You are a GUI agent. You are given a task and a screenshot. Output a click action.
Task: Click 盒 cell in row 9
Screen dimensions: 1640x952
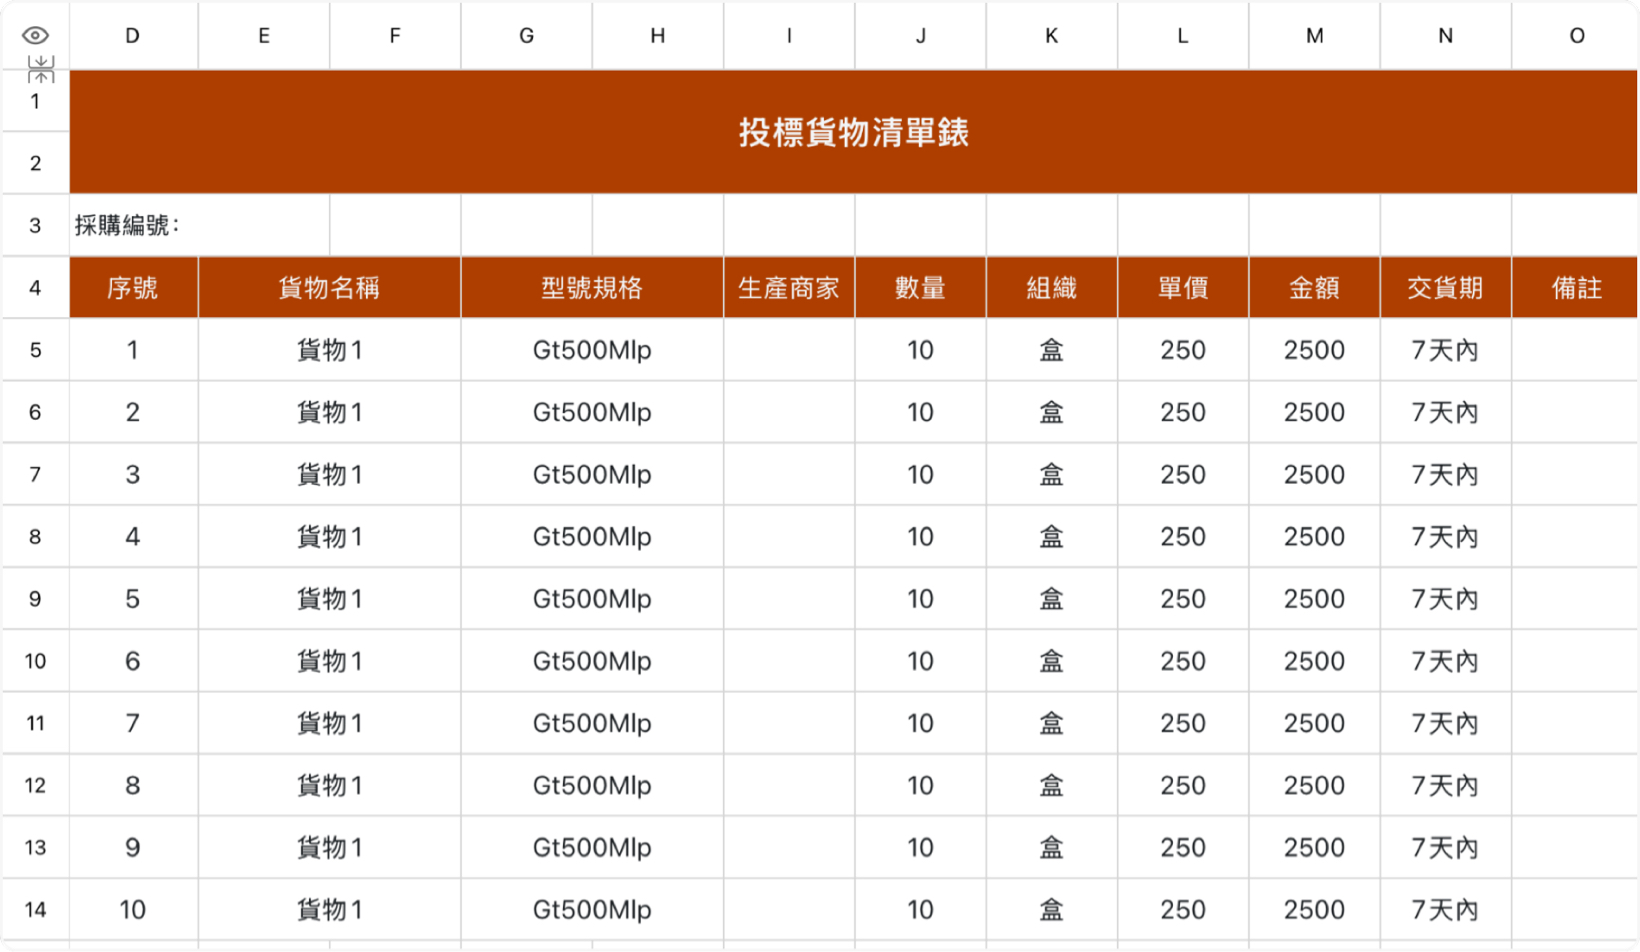coord(1051,599)
